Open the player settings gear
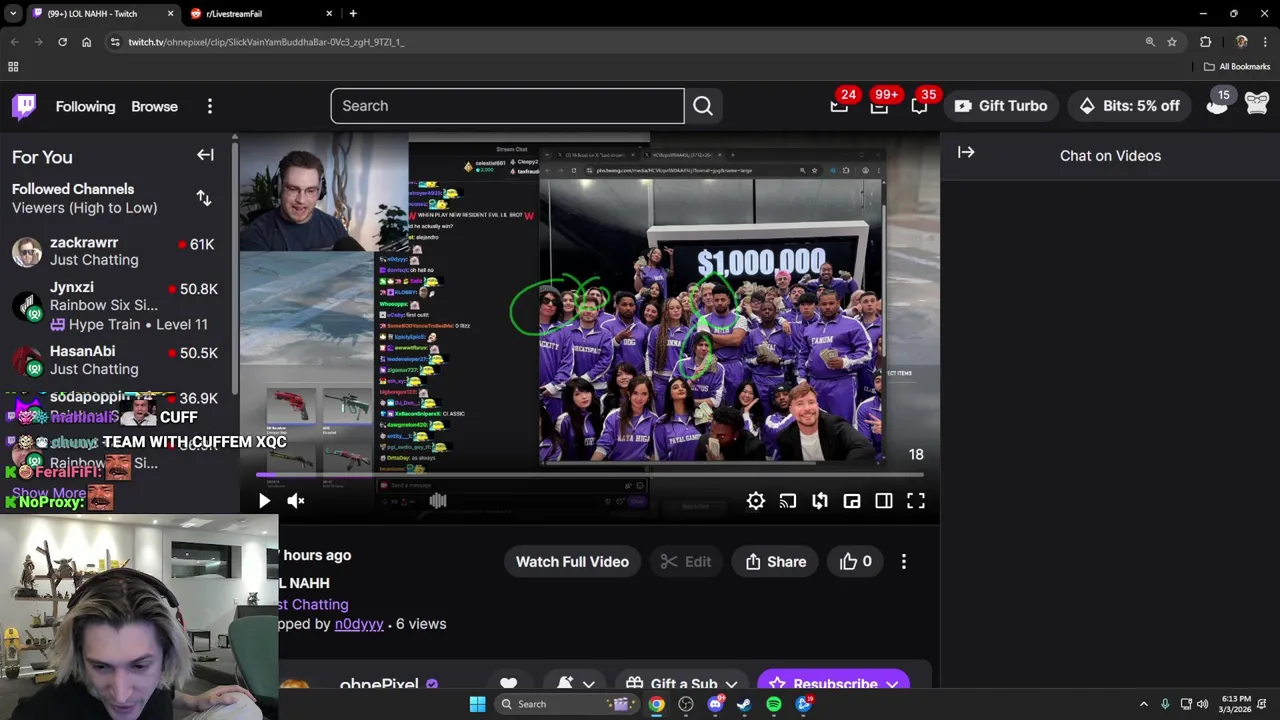 [756, 501]
